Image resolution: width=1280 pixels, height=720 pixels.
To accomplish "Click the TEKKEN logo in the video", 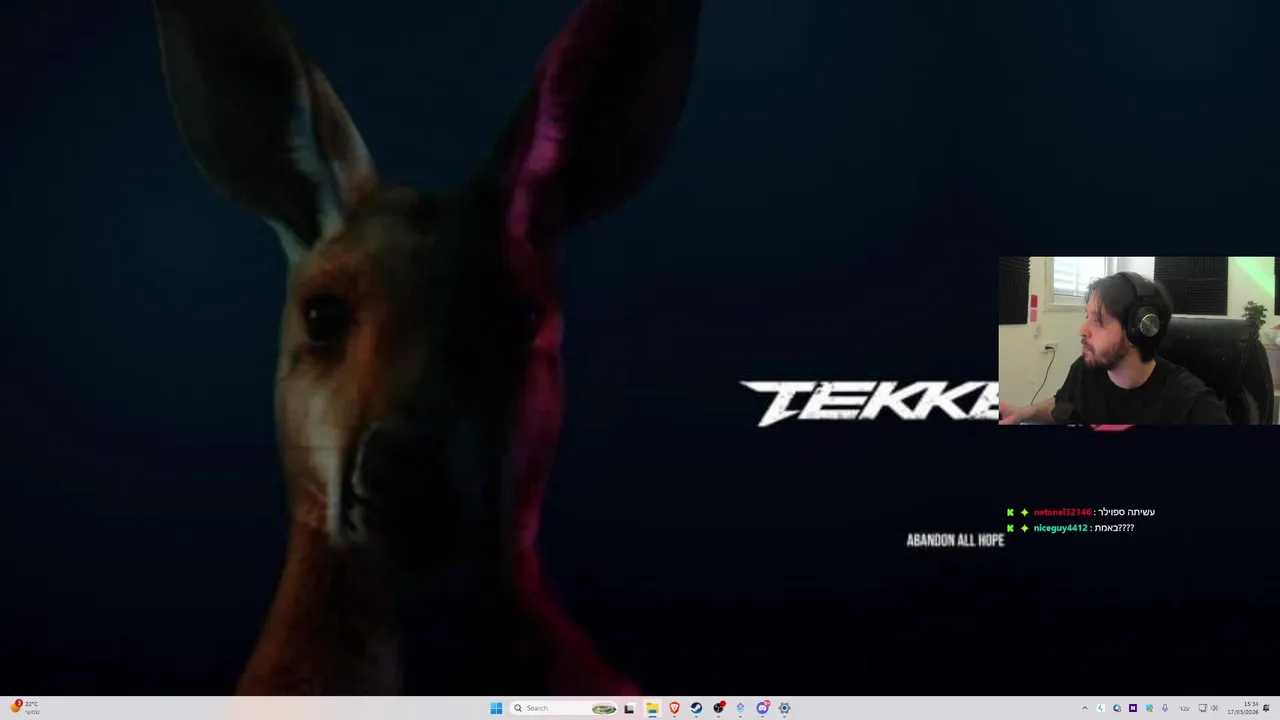I will [x=869, y=403].
